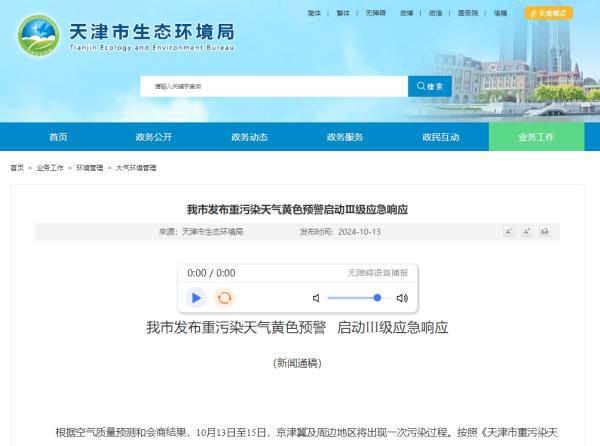The height and width of the screenshot is (446, 600).
Task: Adjust the audio volume slider
Action: pos(354,298)
